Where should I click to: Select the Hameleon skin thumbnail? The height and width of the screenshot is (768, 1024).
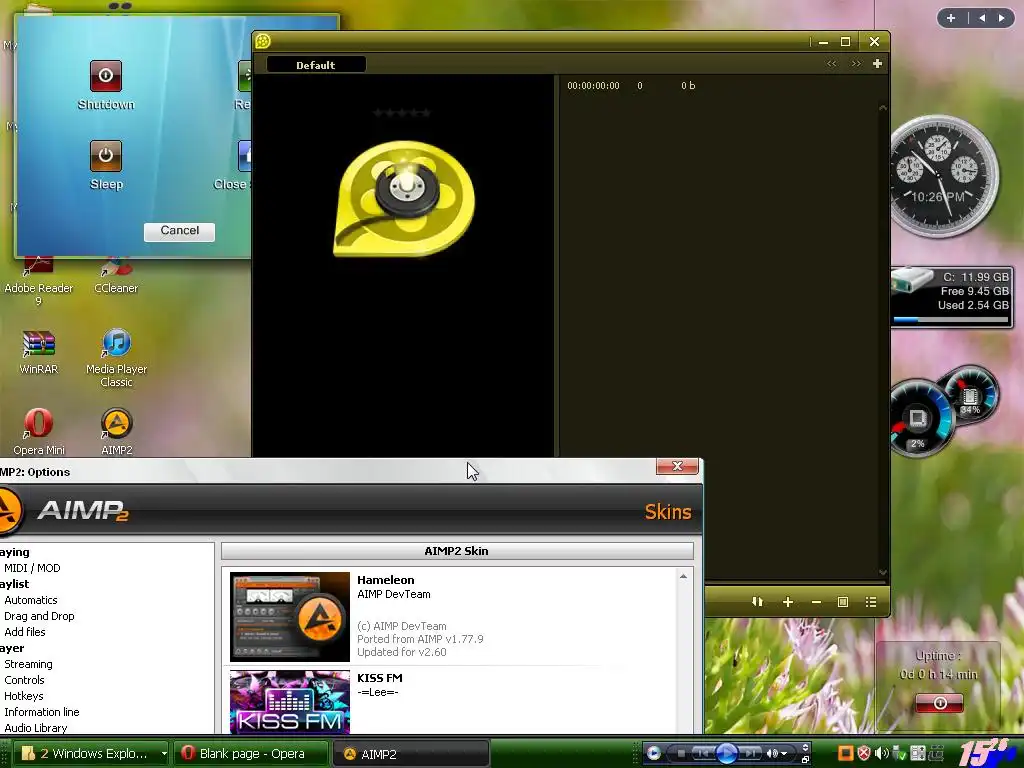click(290, 617)
